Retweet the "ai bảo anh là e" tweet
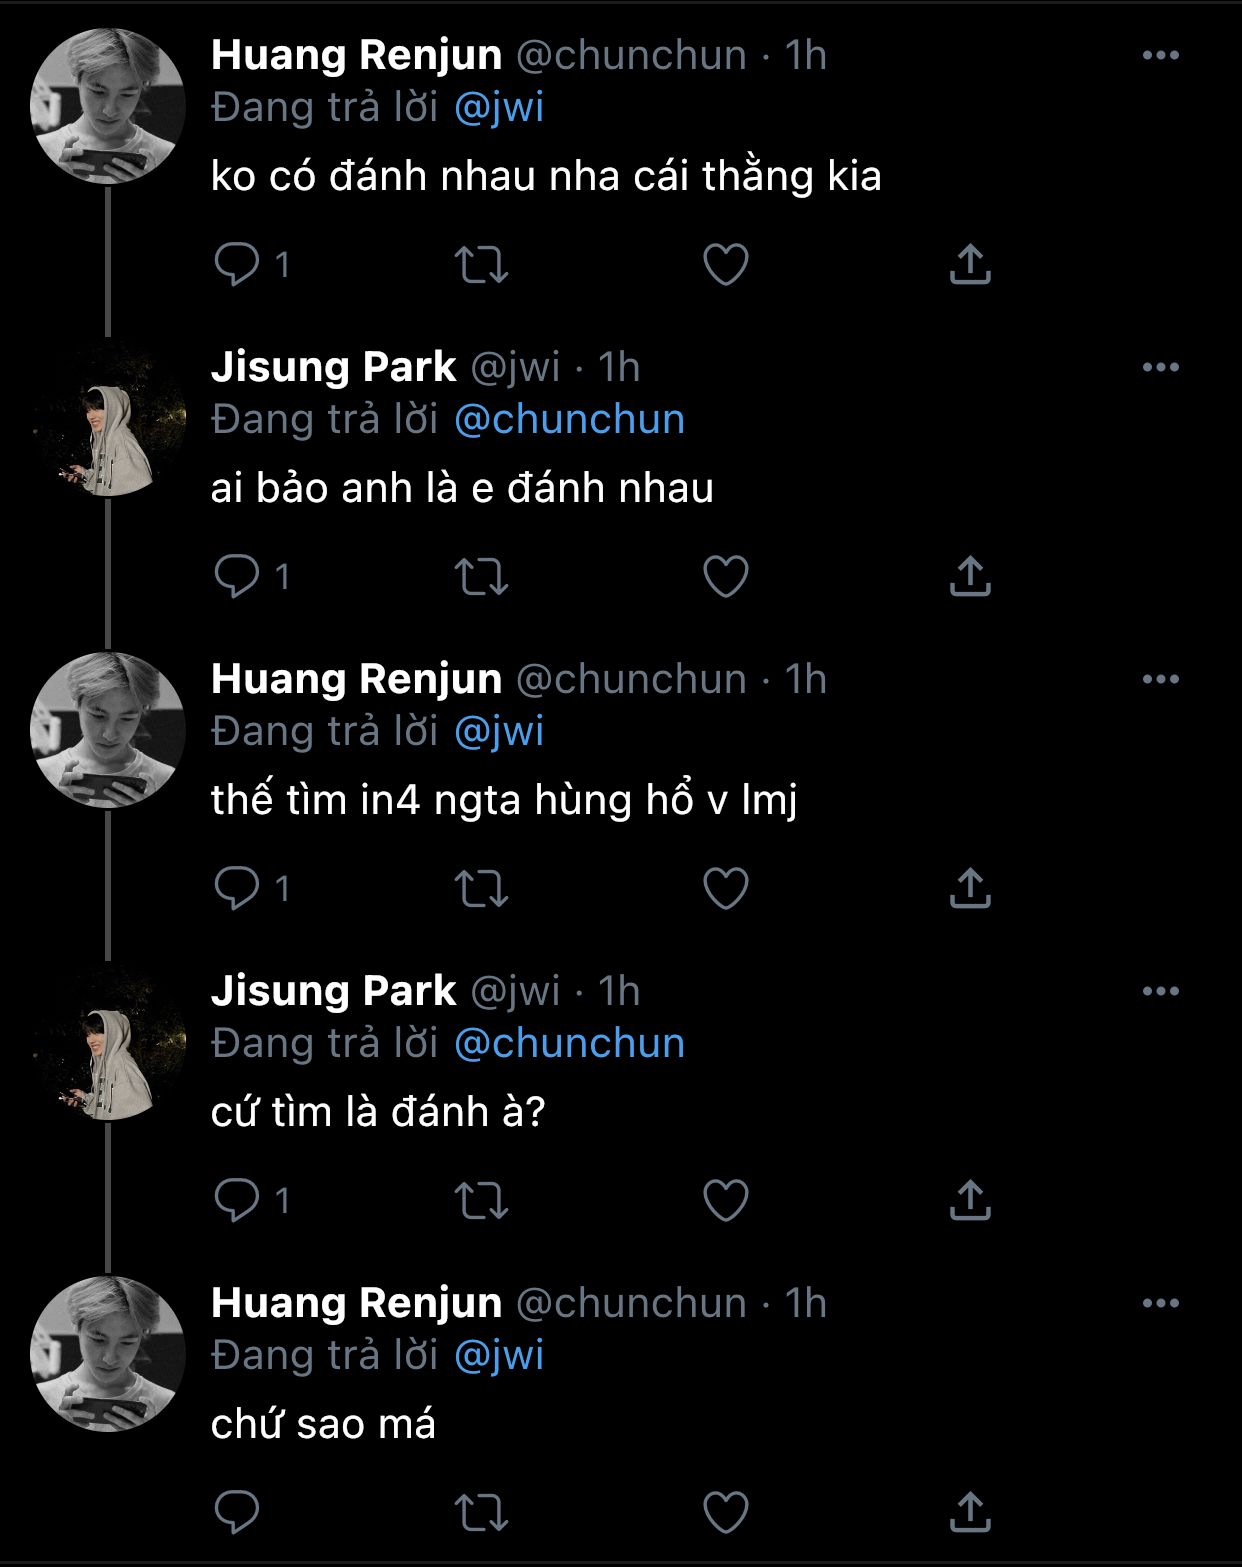 click(482, 577)
